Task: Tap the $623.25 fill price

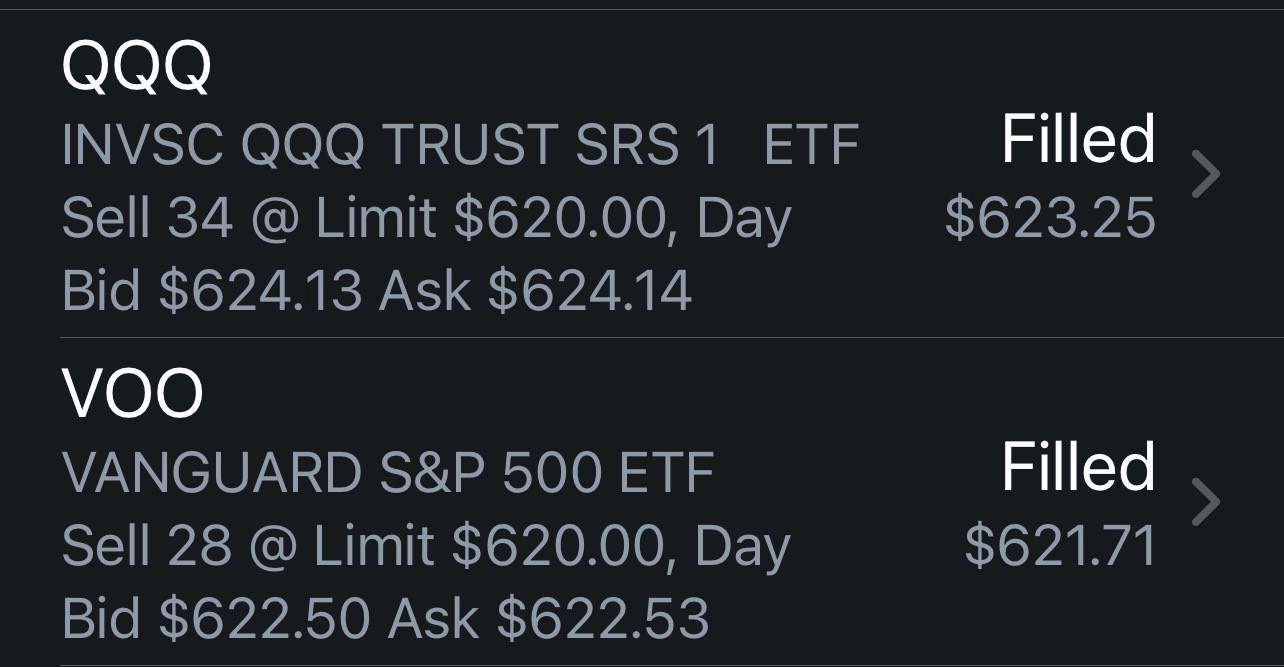Action: pos(1050,219)
